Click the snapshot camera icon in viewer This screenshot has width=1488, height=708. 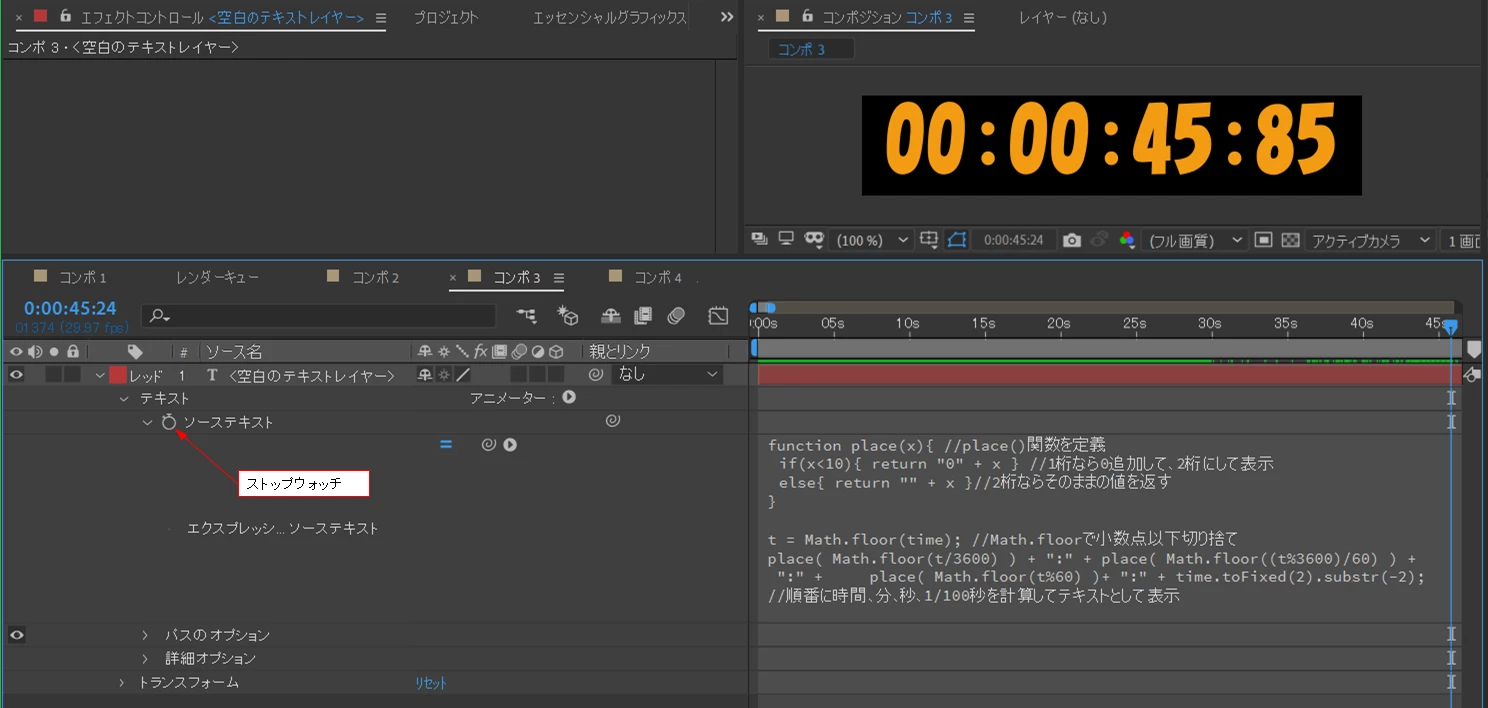pos(1072,240)
